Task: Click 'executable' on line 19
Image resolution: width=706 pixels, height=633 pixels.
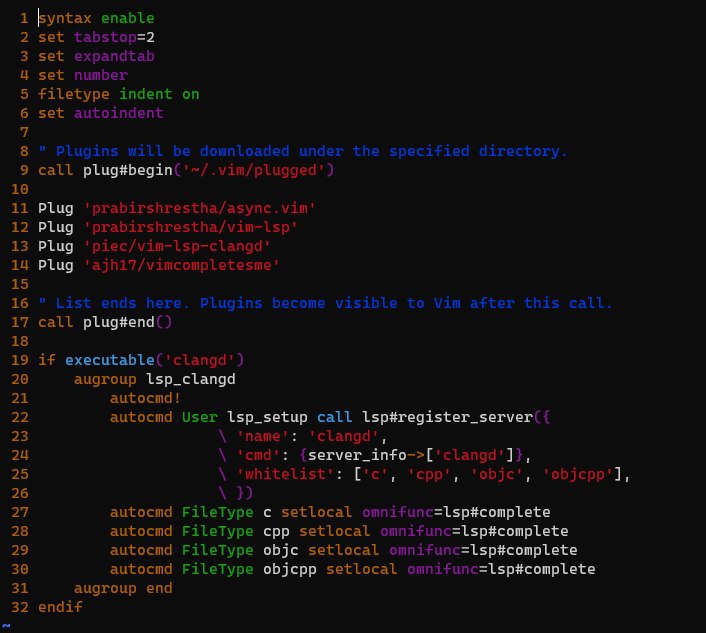Action: [110, 360]
